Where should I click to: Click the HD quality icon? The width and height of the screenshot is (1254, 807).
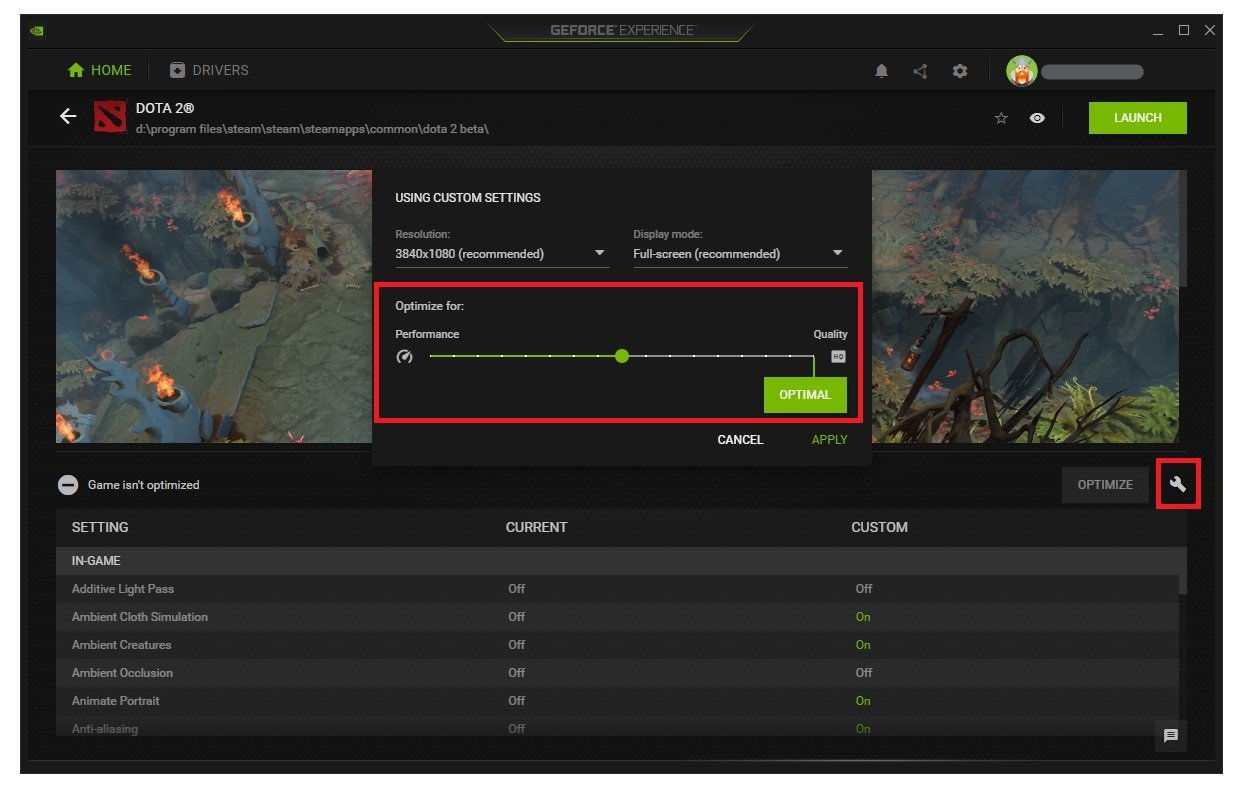(838, 356)
